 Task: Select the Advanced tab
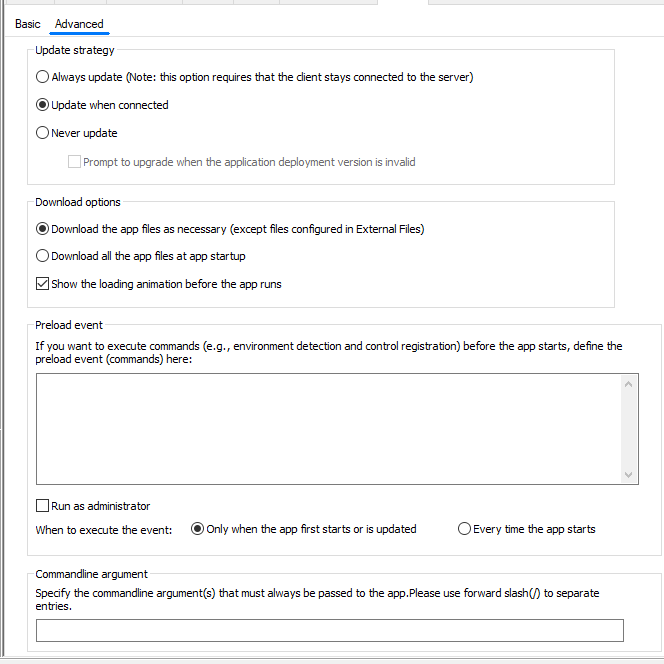79,24
